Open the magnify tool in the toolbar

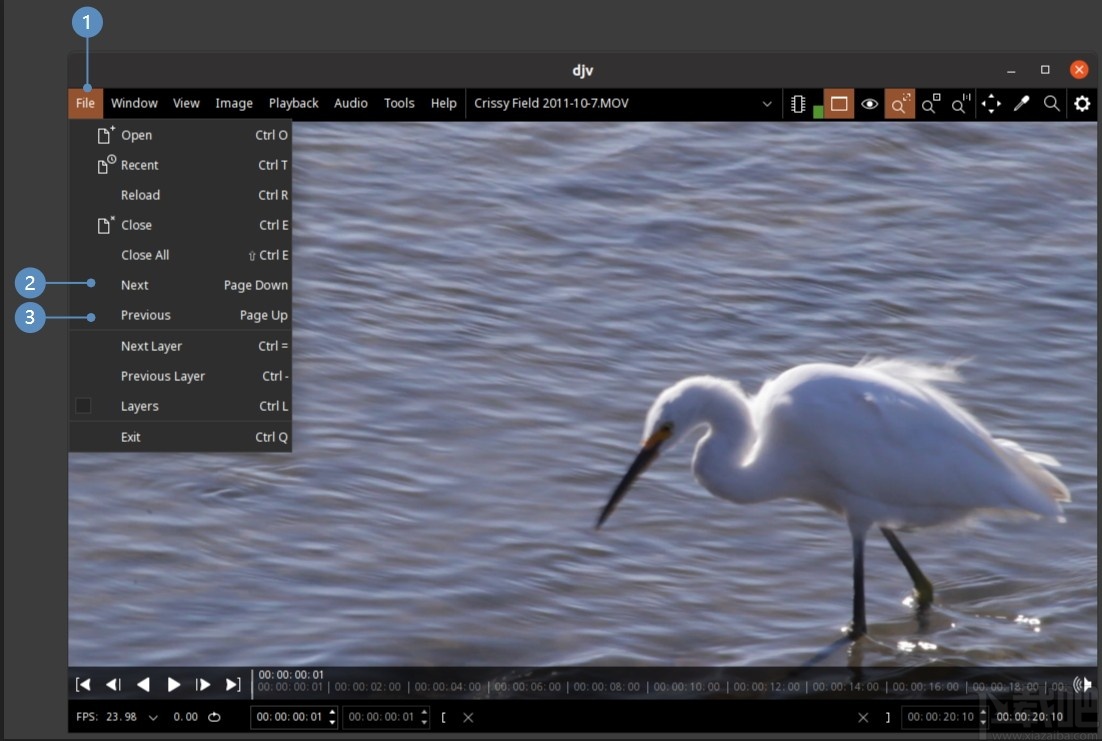pos(1051,104)
